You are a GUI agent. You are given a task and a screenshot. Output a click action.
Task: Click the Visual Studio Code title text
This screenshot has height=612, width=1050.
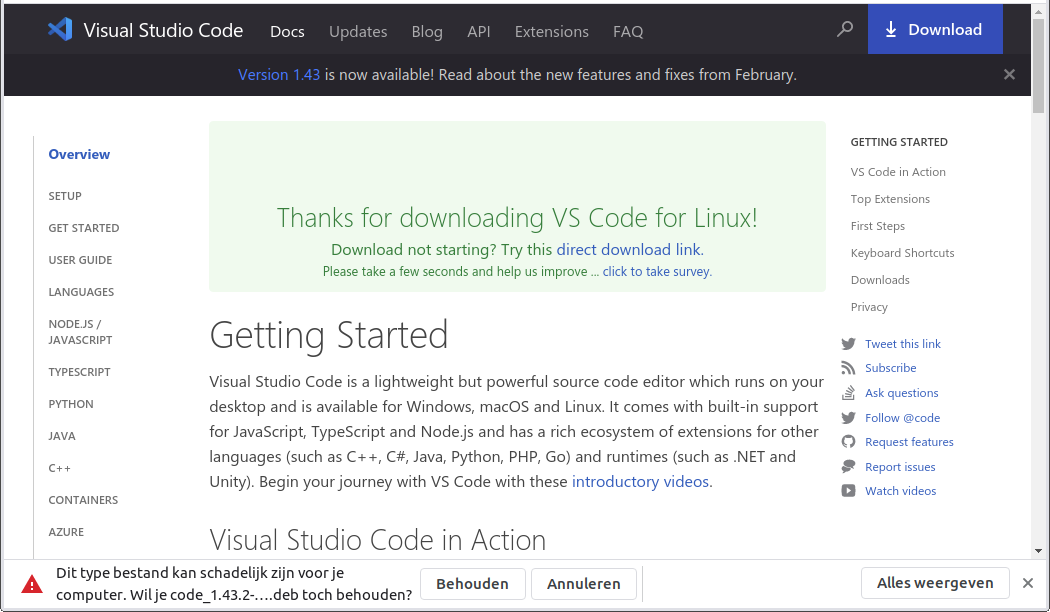163,30
